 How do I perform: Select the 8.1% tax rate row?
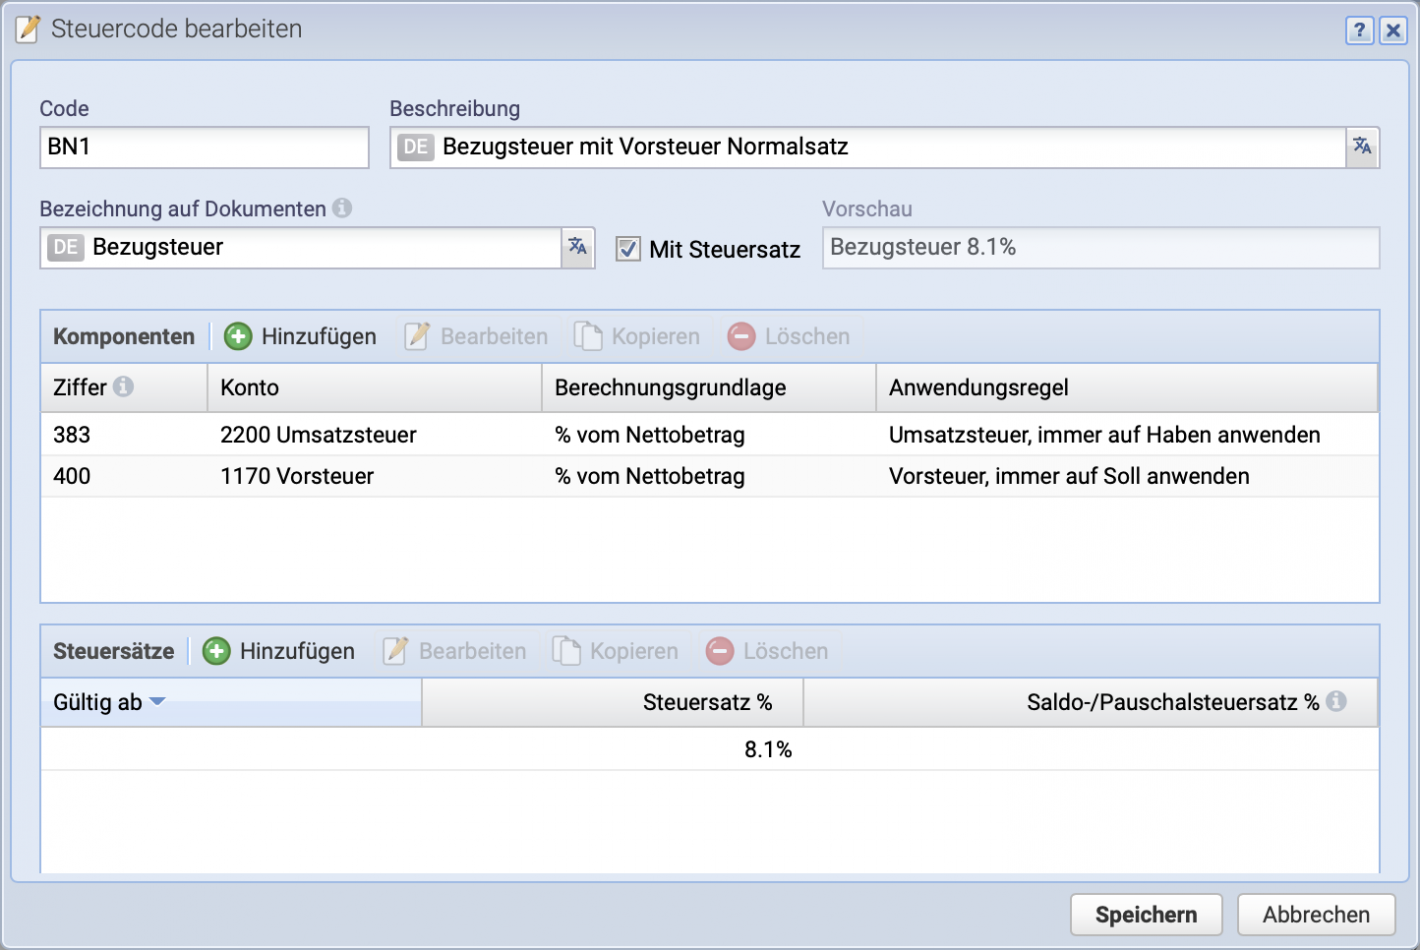(x=710, y=749)
